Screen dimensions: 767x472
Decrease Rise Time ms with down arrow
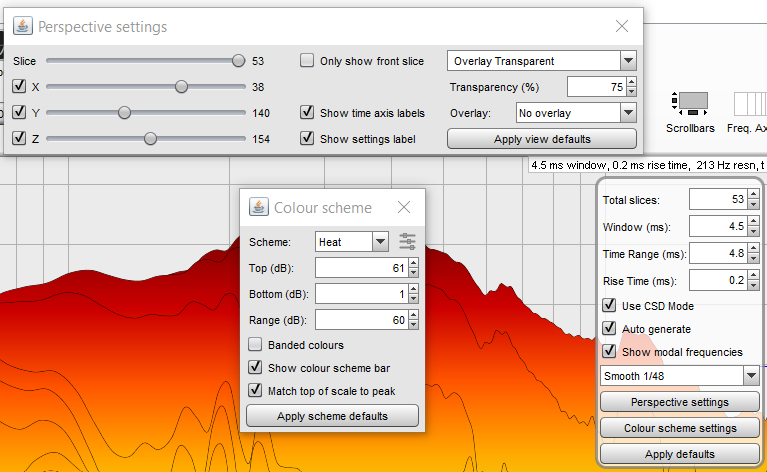pos(754,285)
